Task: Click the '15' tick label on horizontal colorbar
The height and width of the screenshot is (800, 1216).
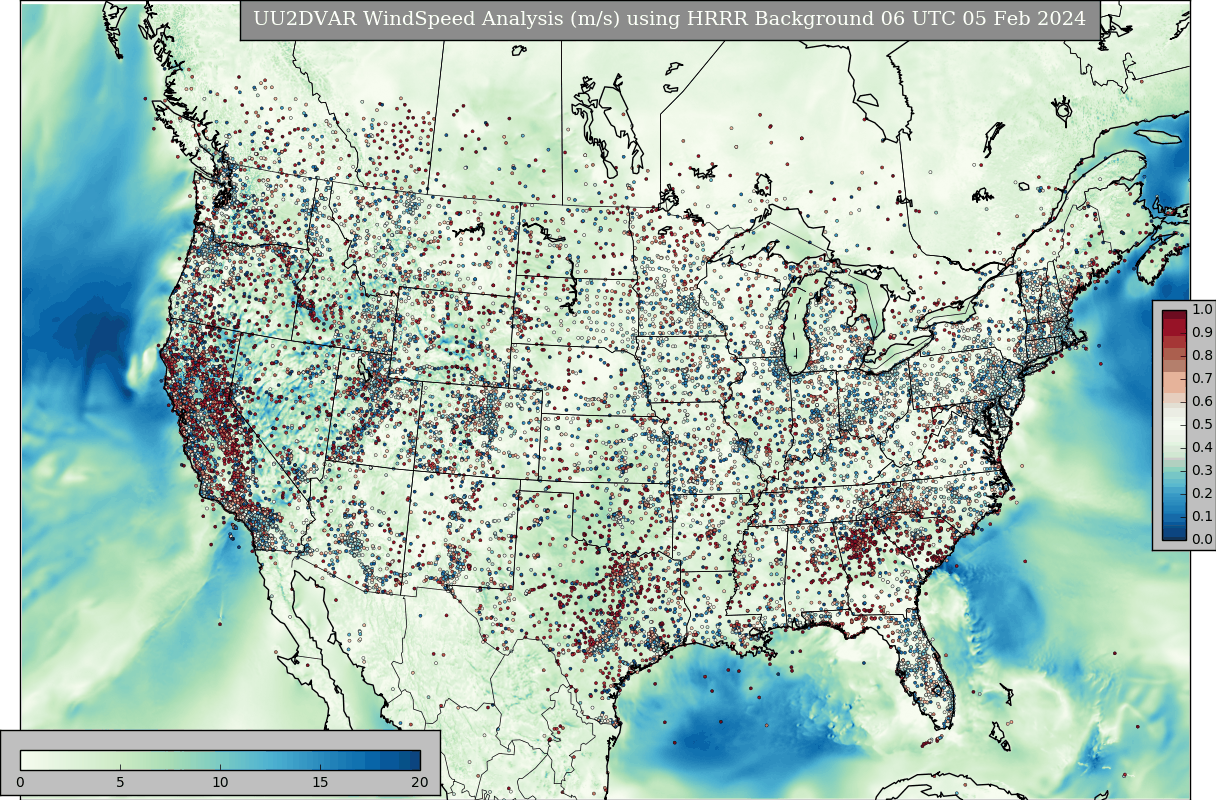Action: coord(320,782)
